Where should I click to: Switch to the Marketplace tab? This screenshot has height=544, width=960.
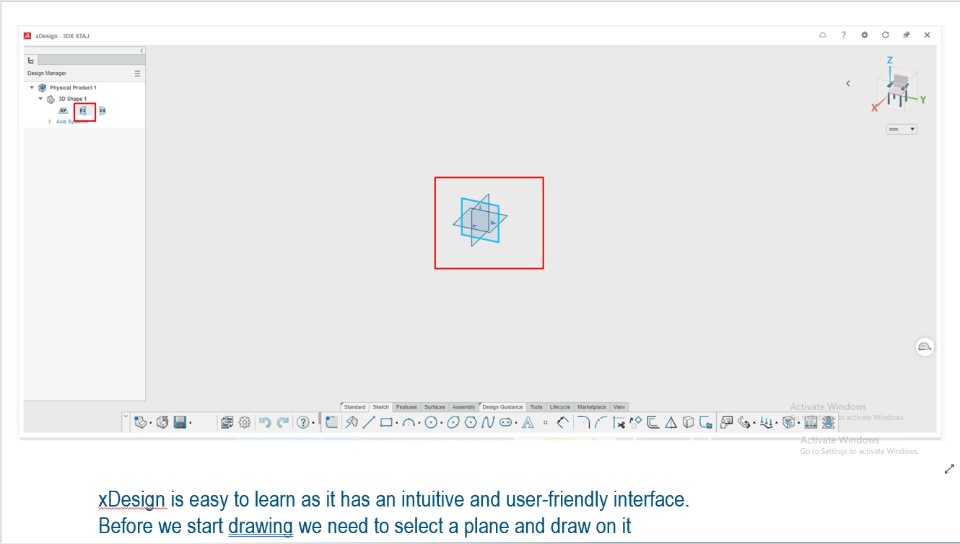coord(591,407)
